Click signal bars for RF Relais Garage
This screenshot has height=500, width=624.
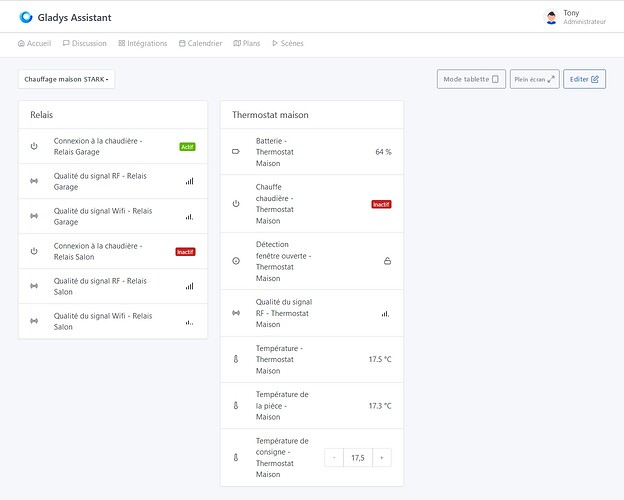tap(189, 181)
